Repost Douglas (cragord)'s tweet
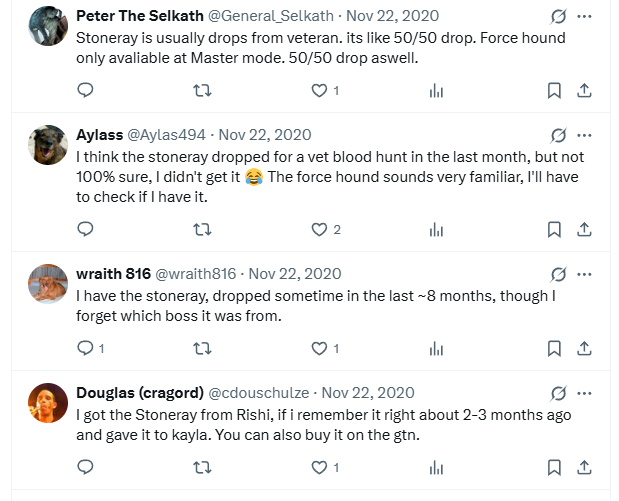Viewport: 619px width, 501px height. pyautogui.click(x=201, y=467)
